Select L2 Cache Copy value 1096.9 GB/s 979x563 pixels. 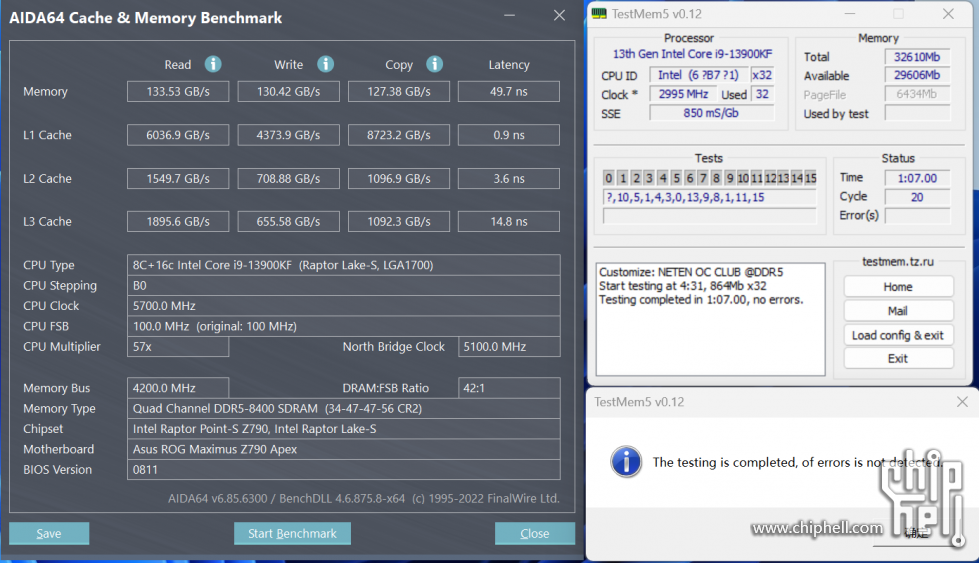click(x=398, y=179)
